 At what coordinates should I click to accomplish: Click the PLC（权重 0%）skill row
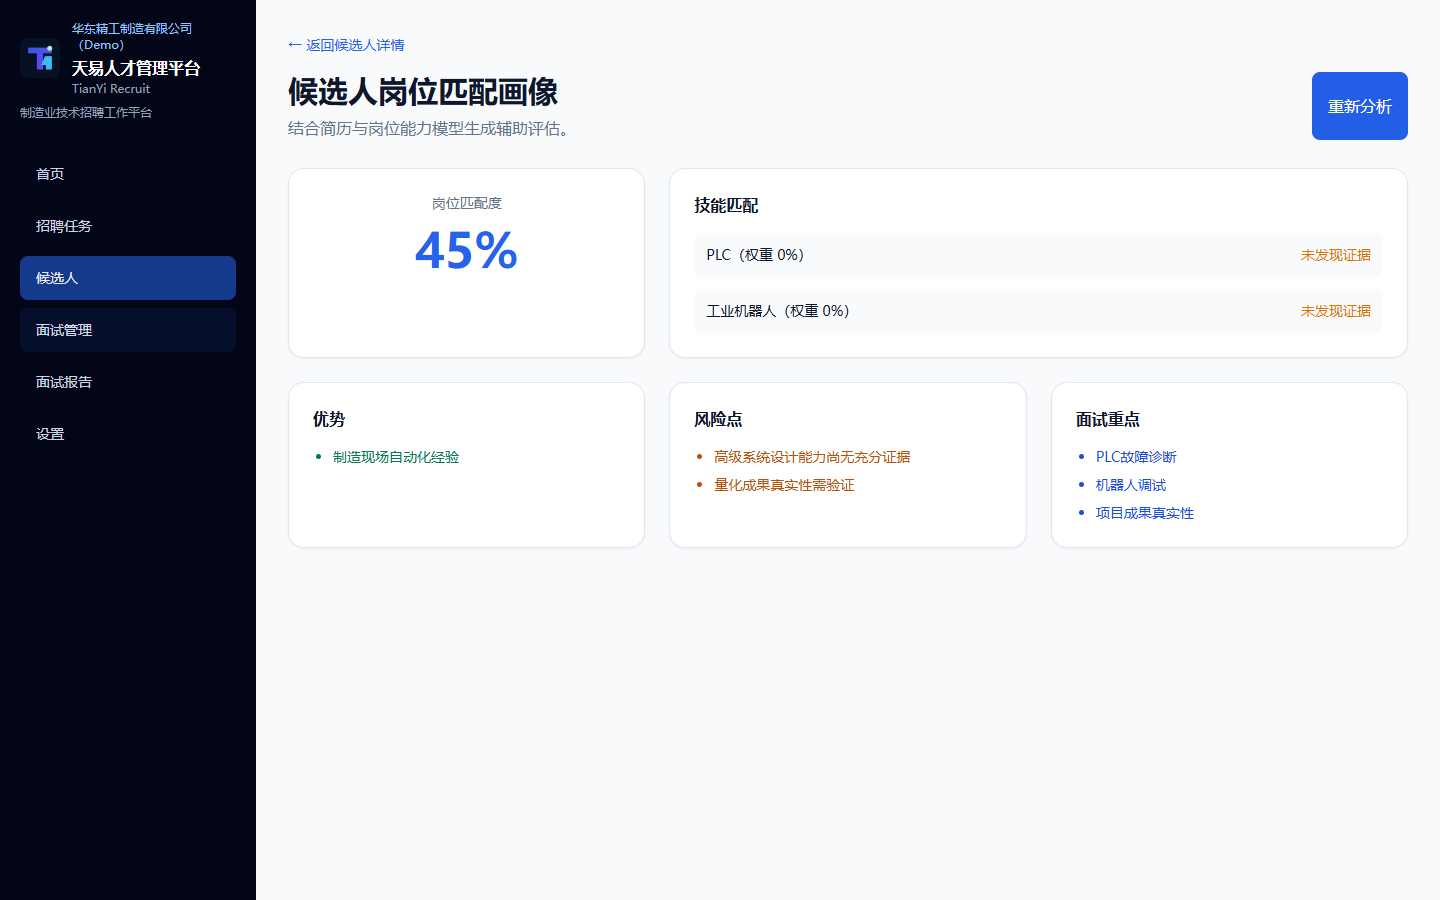click(x=1038, y=255)
